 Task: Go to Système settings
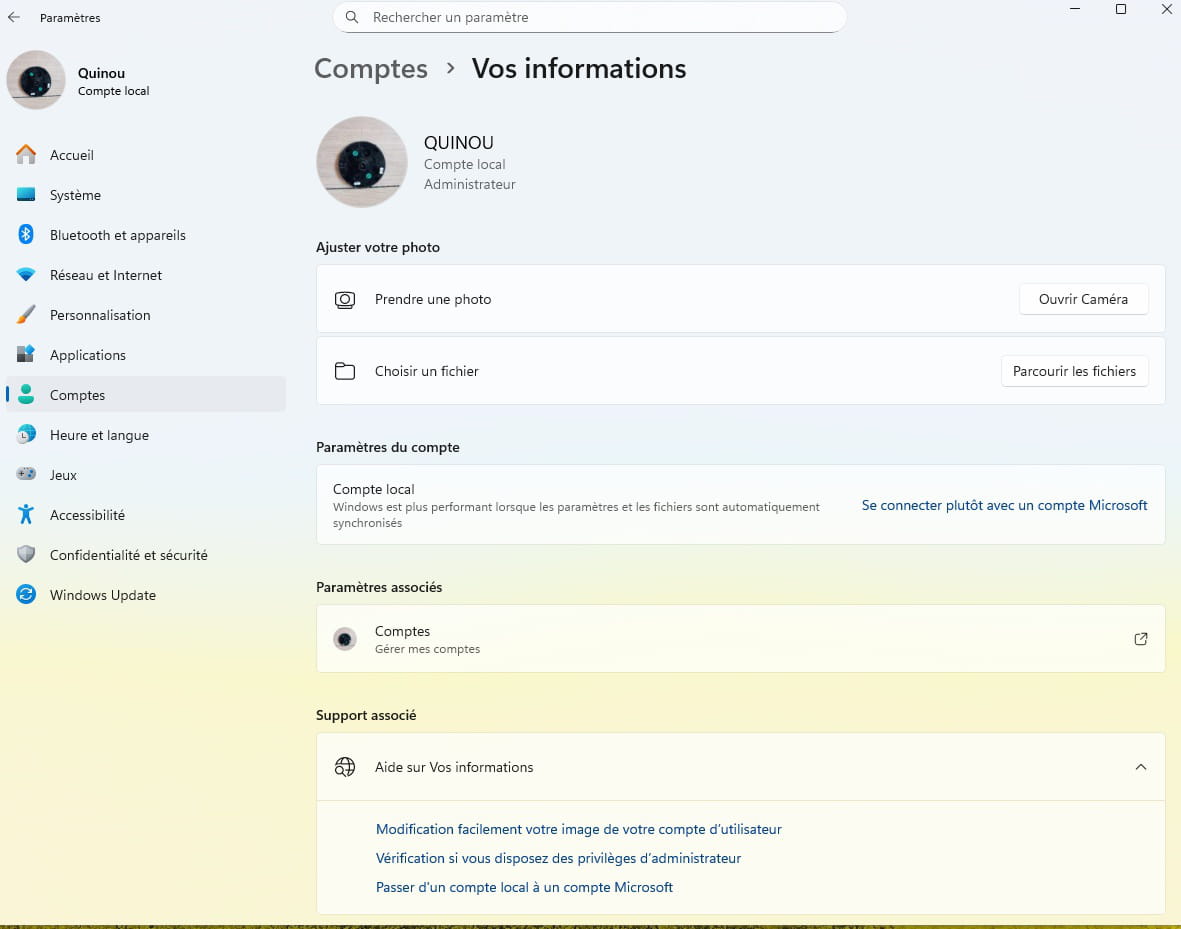pyautogui.click(x=75, y=195)
